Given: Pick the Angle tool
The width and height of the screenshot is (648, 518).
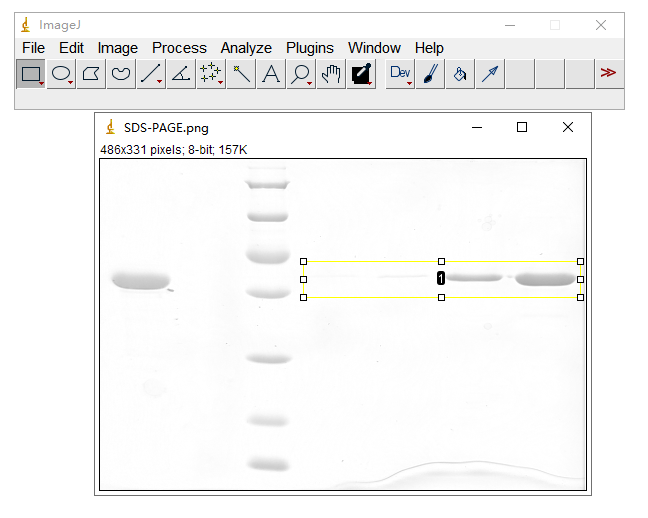Looking at the screenshot, I should (x=181, y=73).
